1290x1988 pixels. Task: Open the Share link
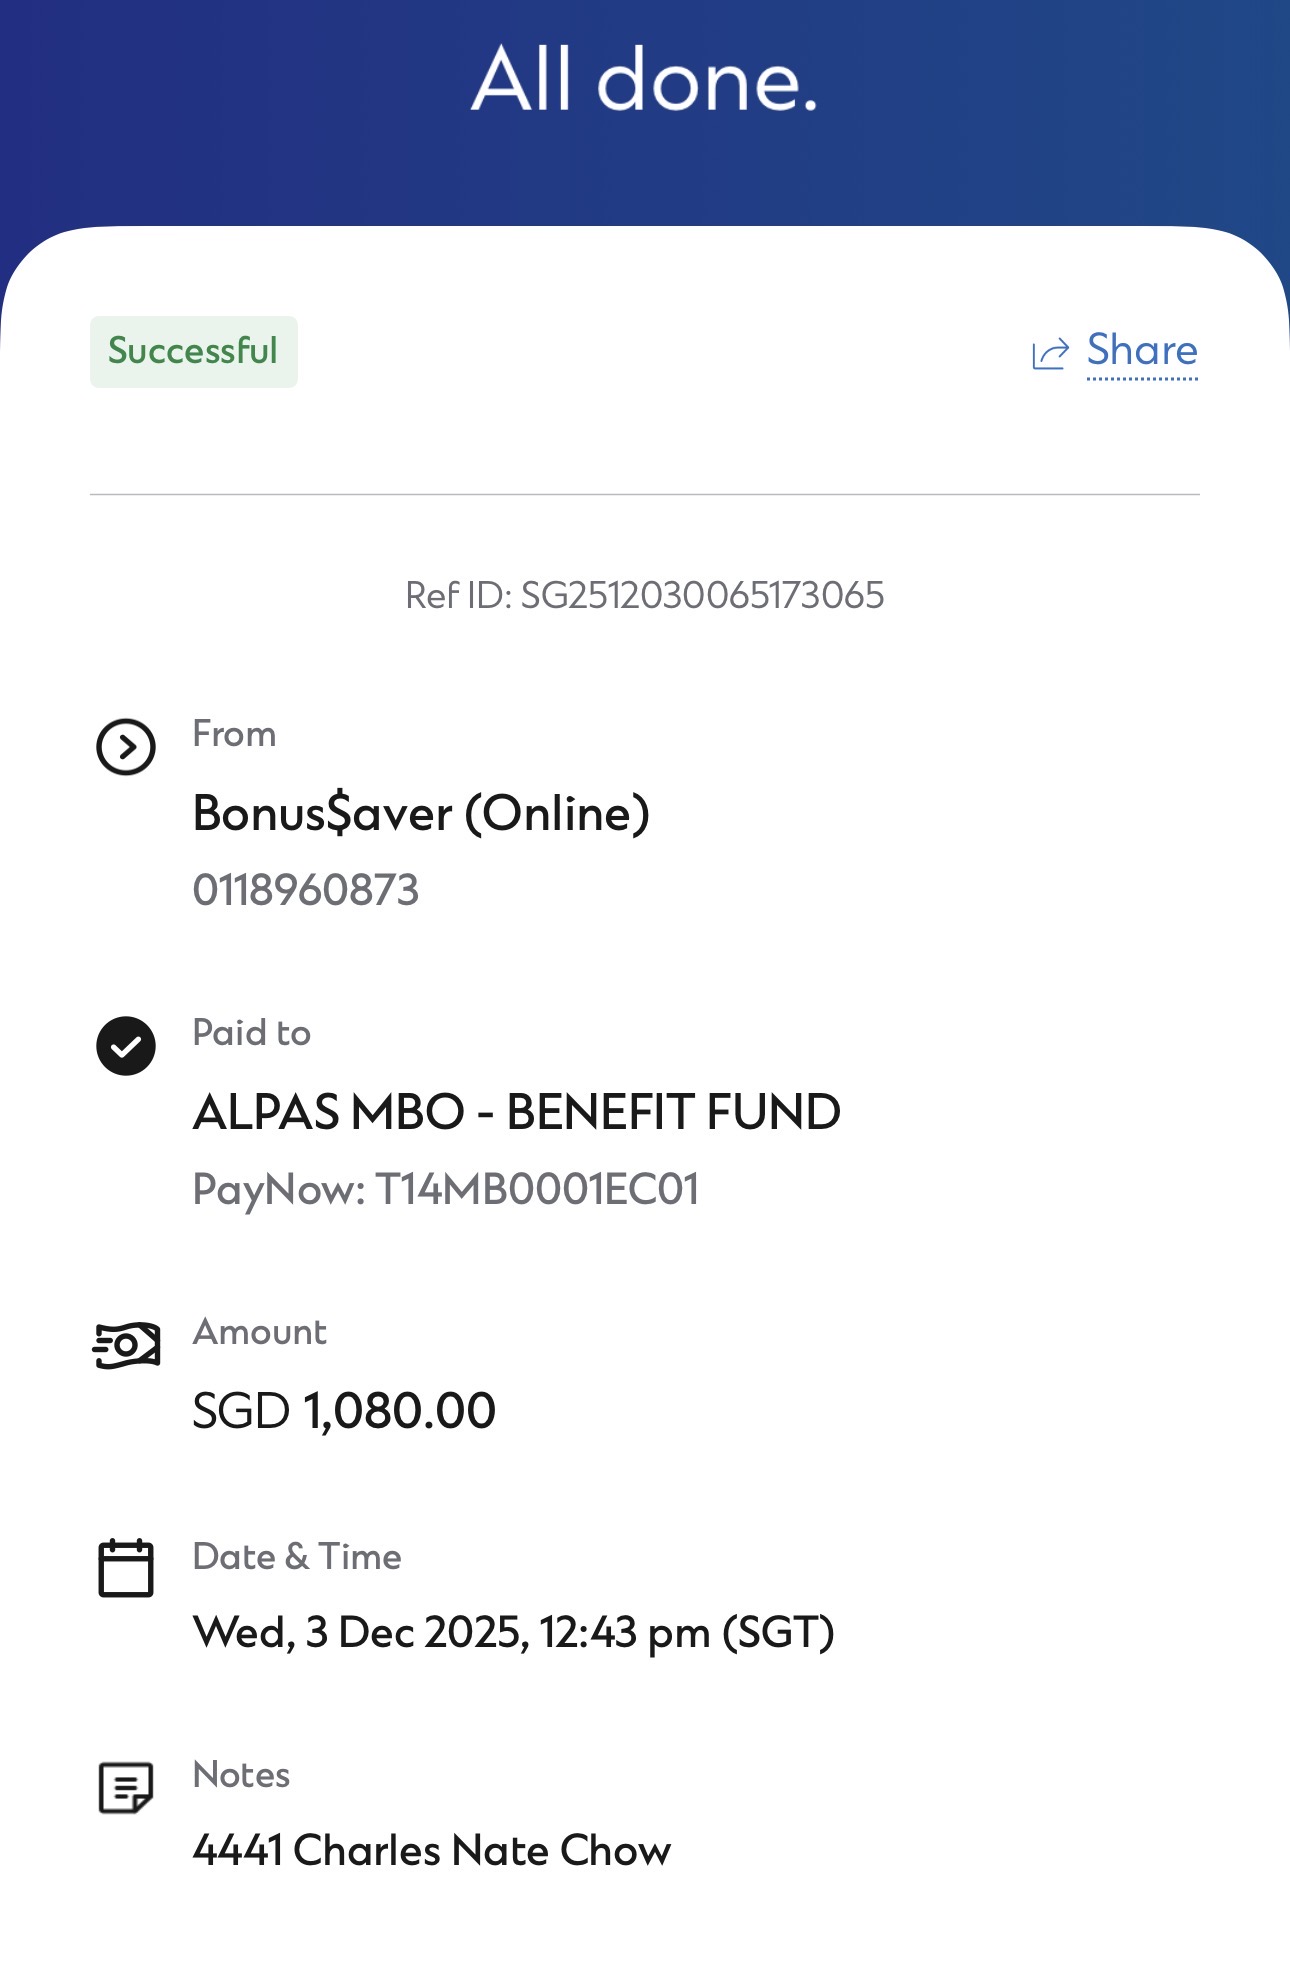[1142, 351]
